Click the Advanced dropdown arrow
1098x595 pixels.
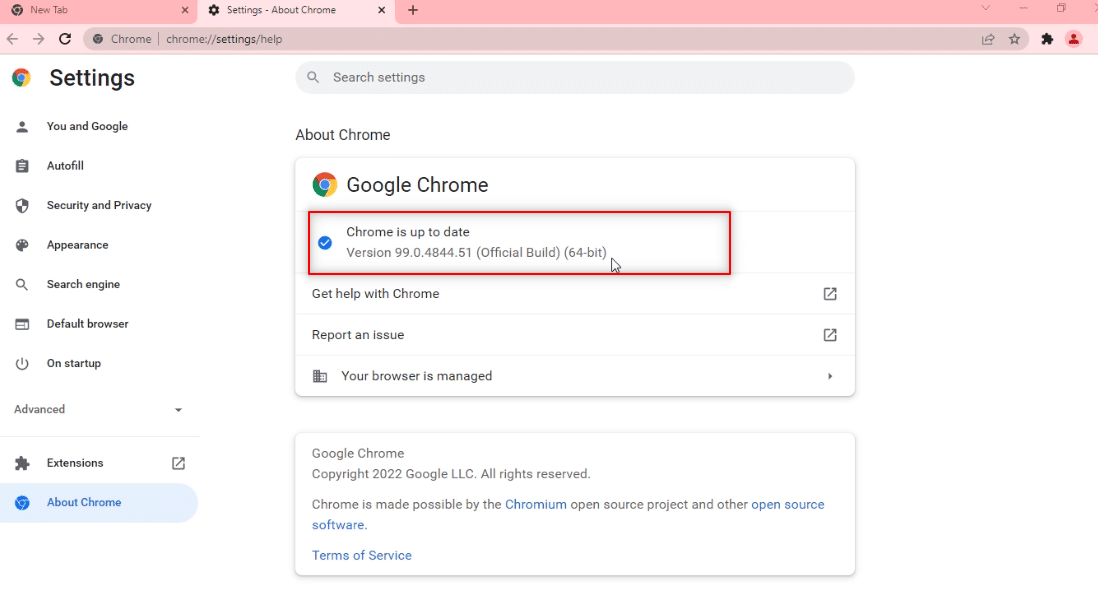[179, 410]
